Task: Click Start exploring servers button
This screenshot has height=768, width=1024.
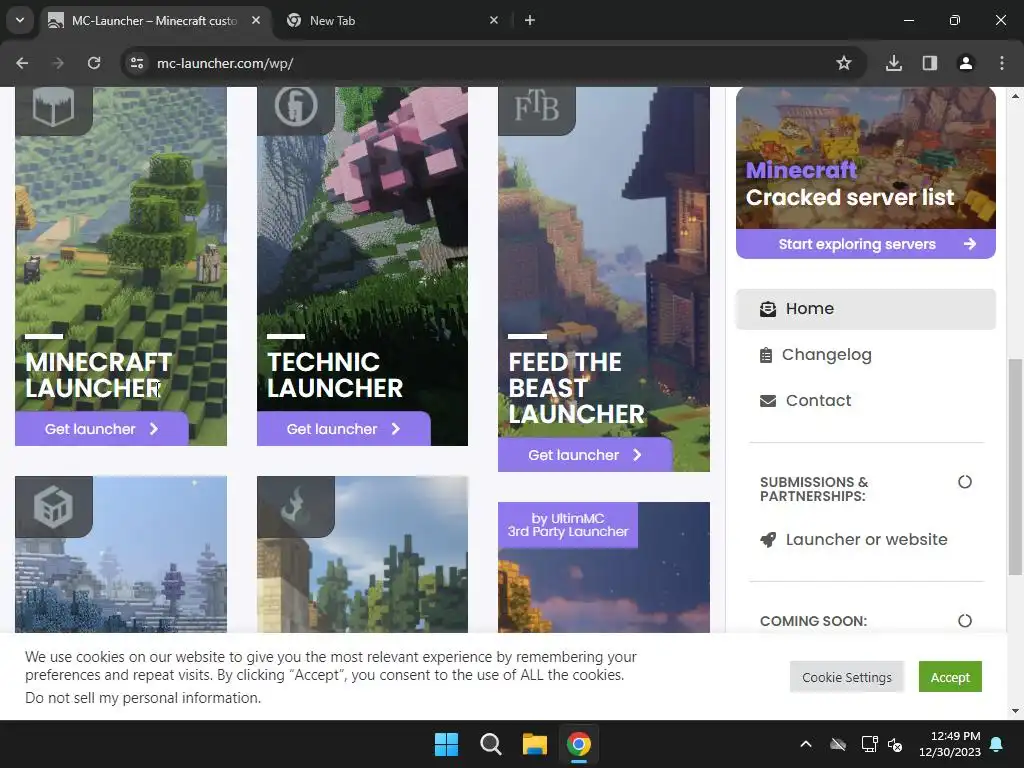Action: (x=865, y=244)
